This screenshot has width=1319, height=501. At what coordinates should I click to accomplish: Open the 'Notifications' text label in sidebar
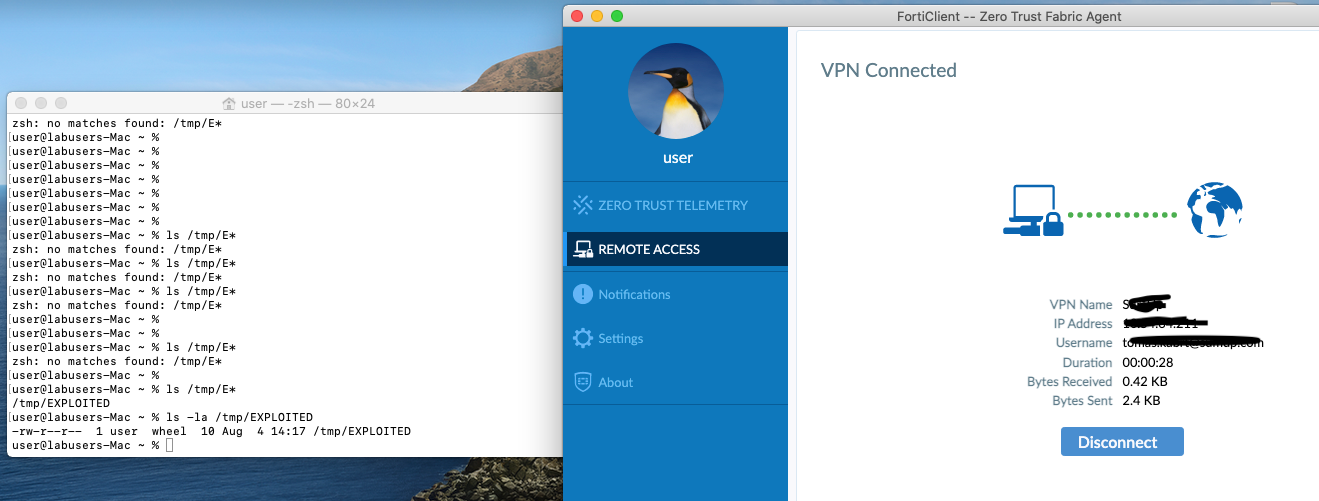[634, 294]
